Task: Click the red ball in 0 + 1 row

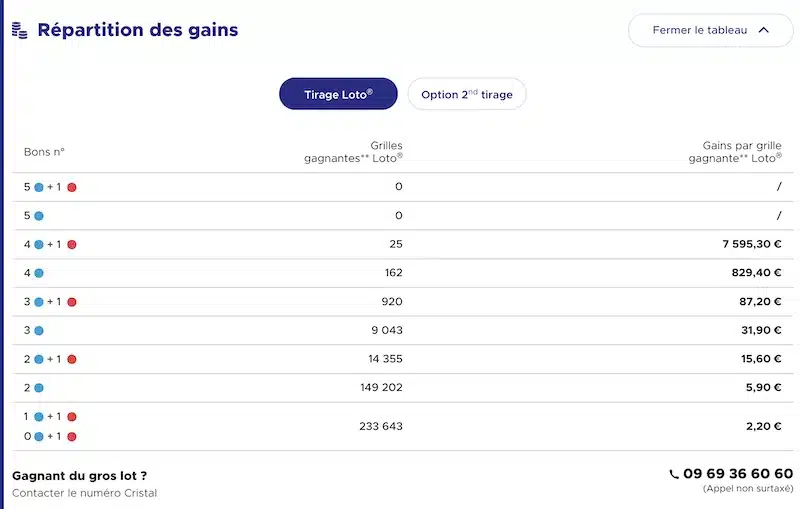Action: point(72,437)
